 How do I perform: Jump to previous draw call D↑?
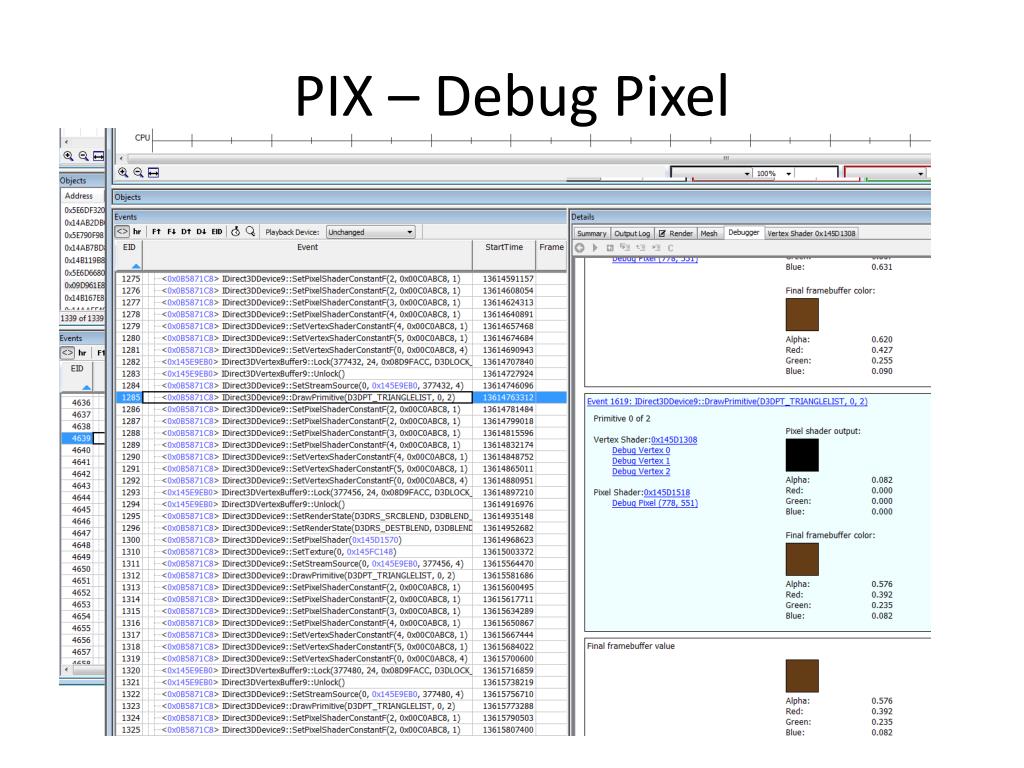click(186, 232)
